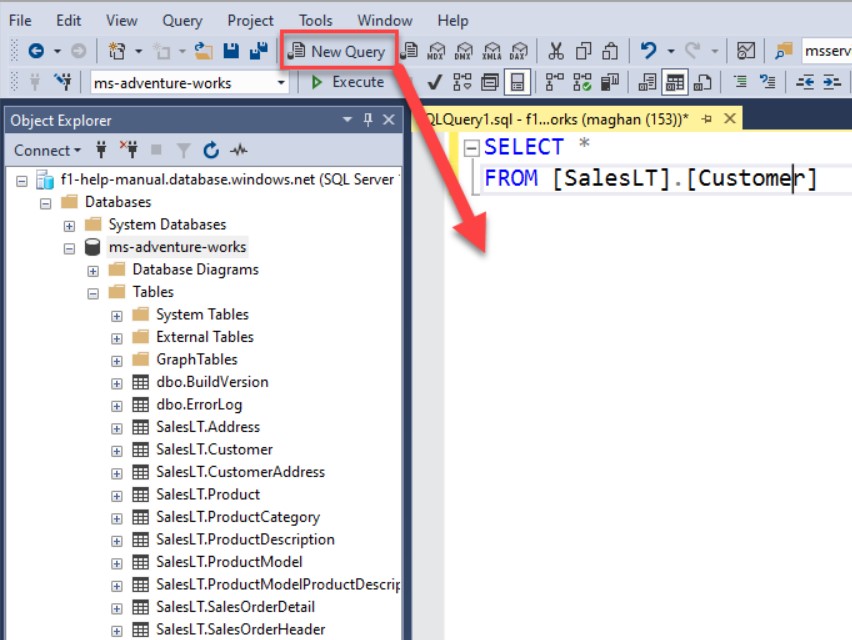Expand the System Databases folder
This screenshot has height=640, width=852.
[69, 225]
